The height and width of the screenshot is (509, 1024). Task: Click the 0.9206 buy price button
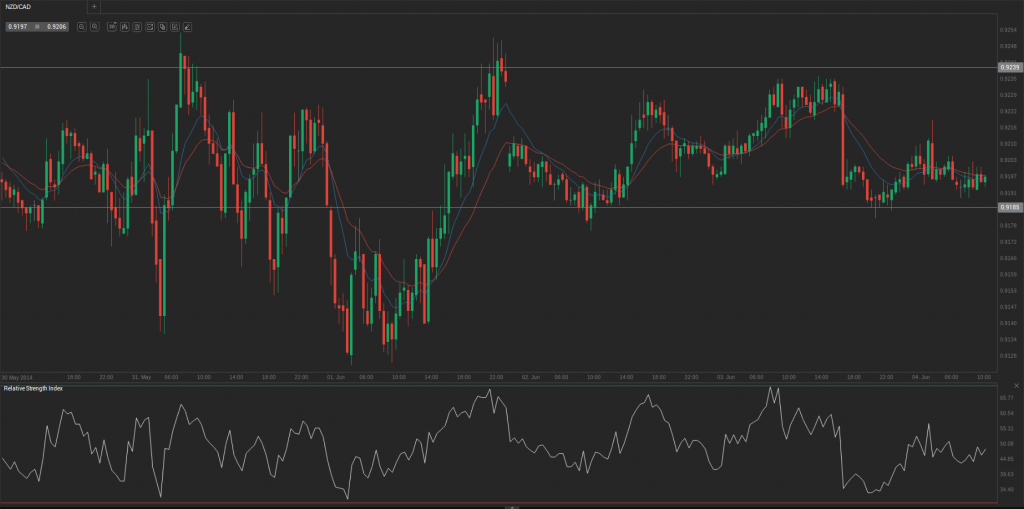pyautogui.click(x=56, y=26)
